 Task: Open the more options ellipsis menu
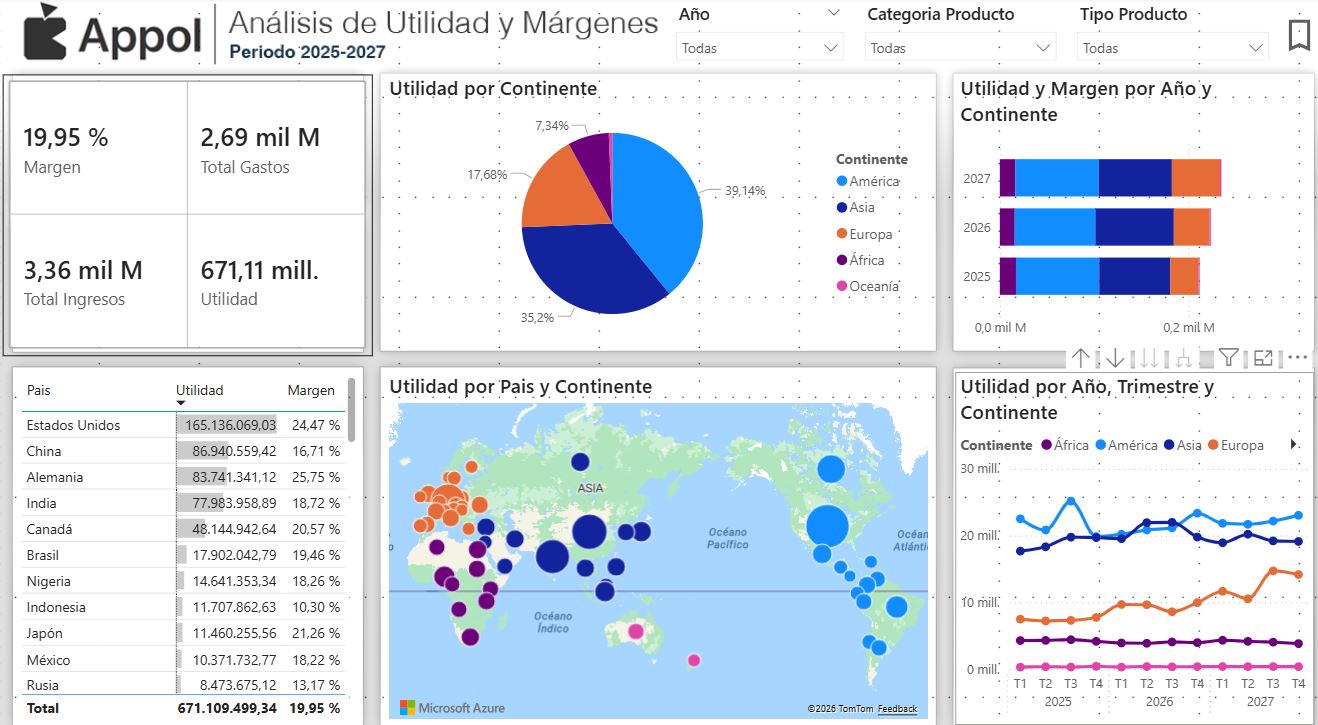pyautogui.click(x=1296, y=357)
